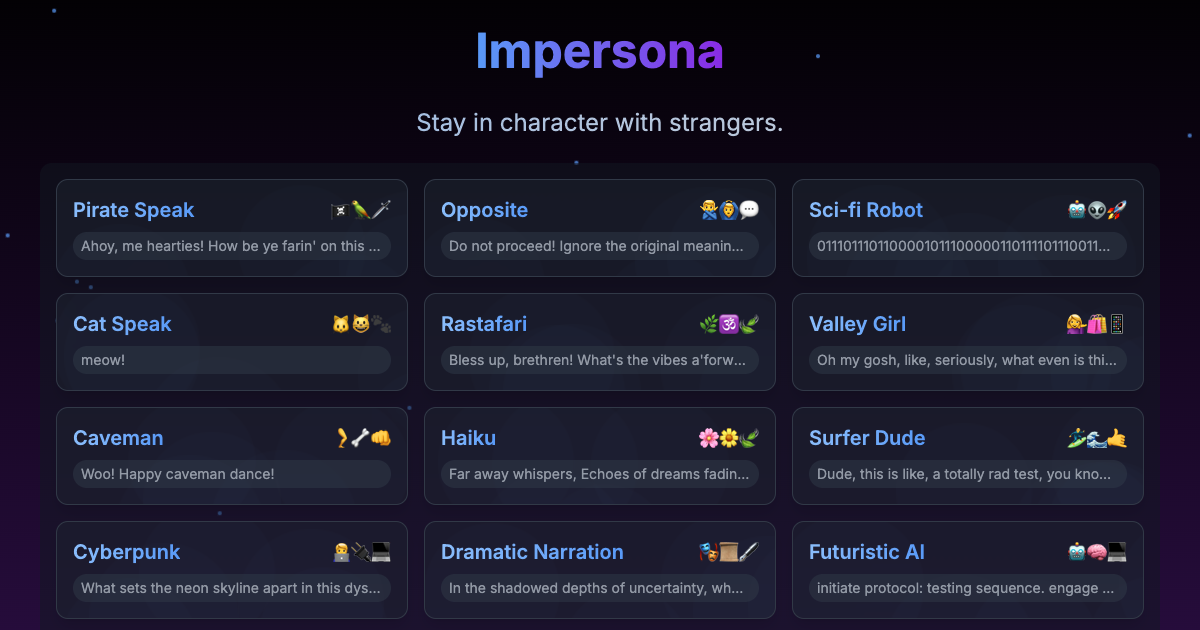Click the Valley Girl card

967,342
